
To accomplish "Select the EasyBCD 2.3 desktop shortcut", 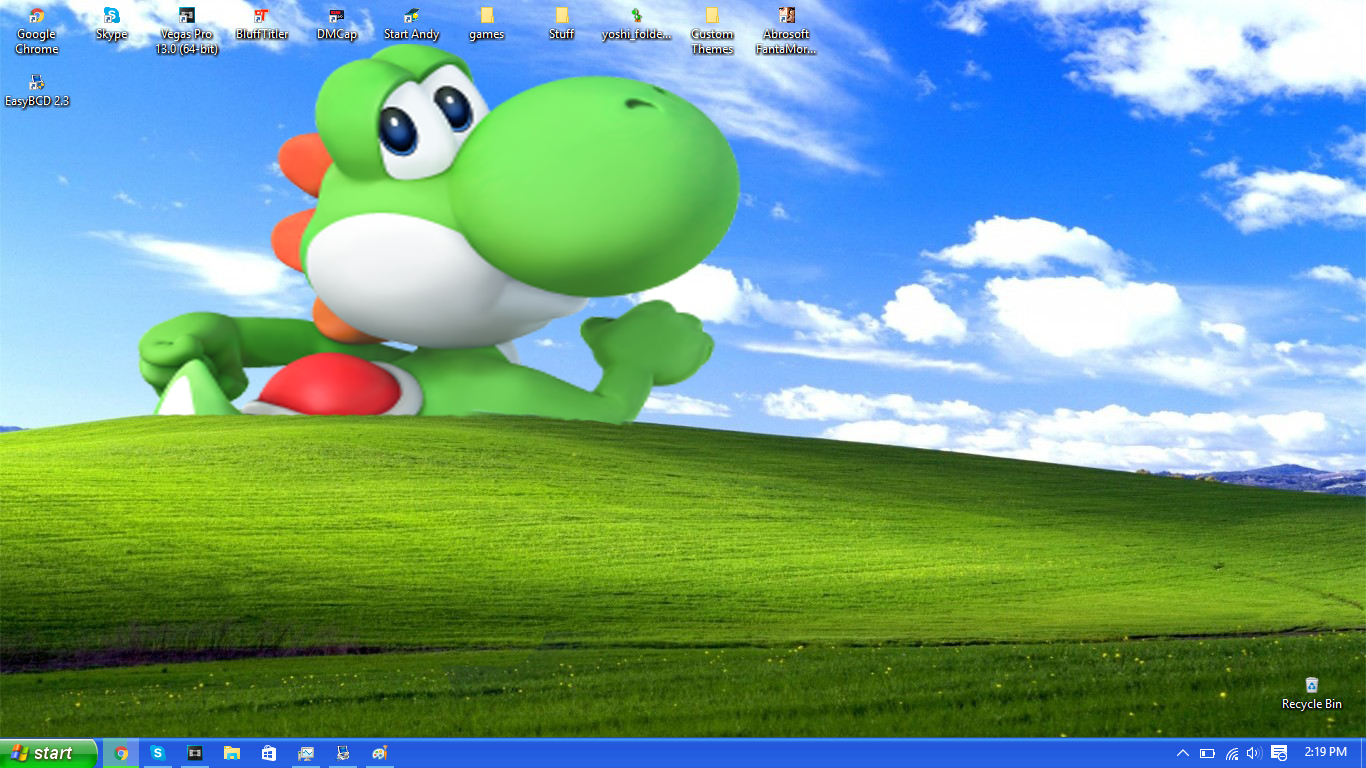I will 37,91.
